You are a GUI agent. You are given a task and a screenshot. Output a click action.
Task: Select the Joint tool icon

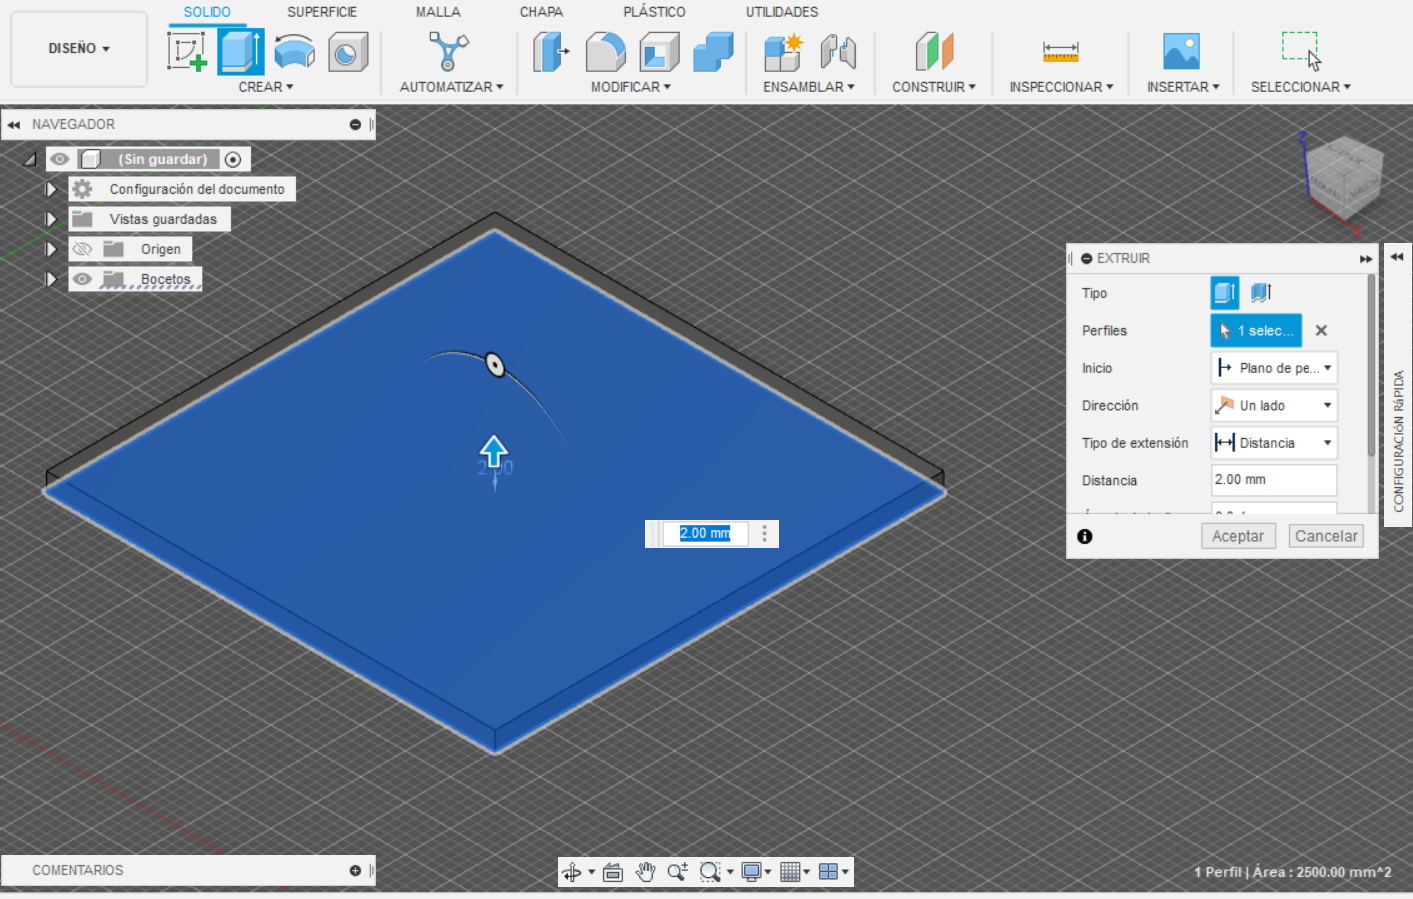838,52
